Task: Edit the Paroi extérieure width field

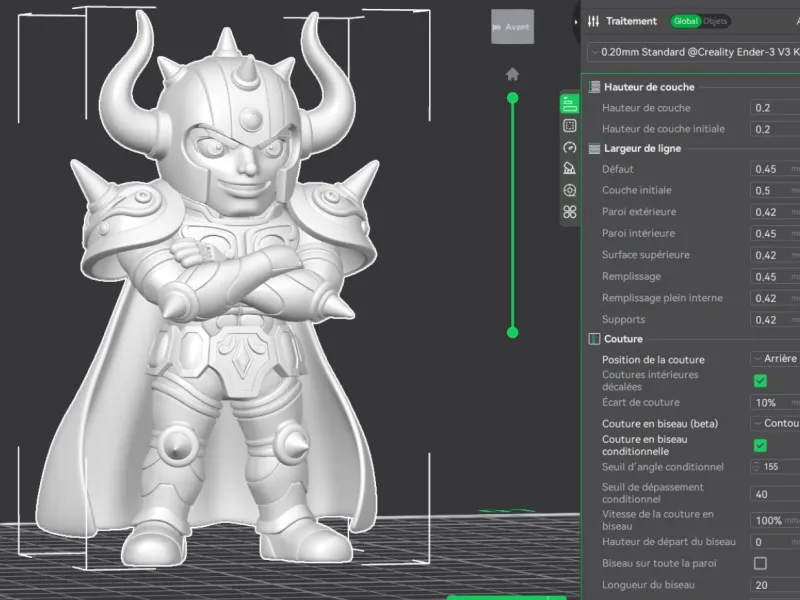Action: 775,212
